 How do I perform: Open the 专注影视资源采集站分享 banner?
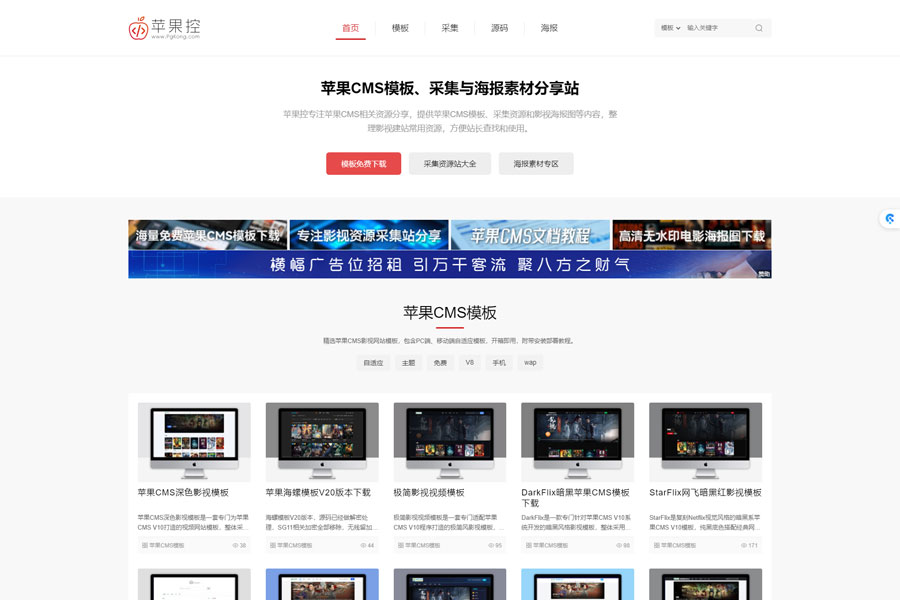click(369, 235)
